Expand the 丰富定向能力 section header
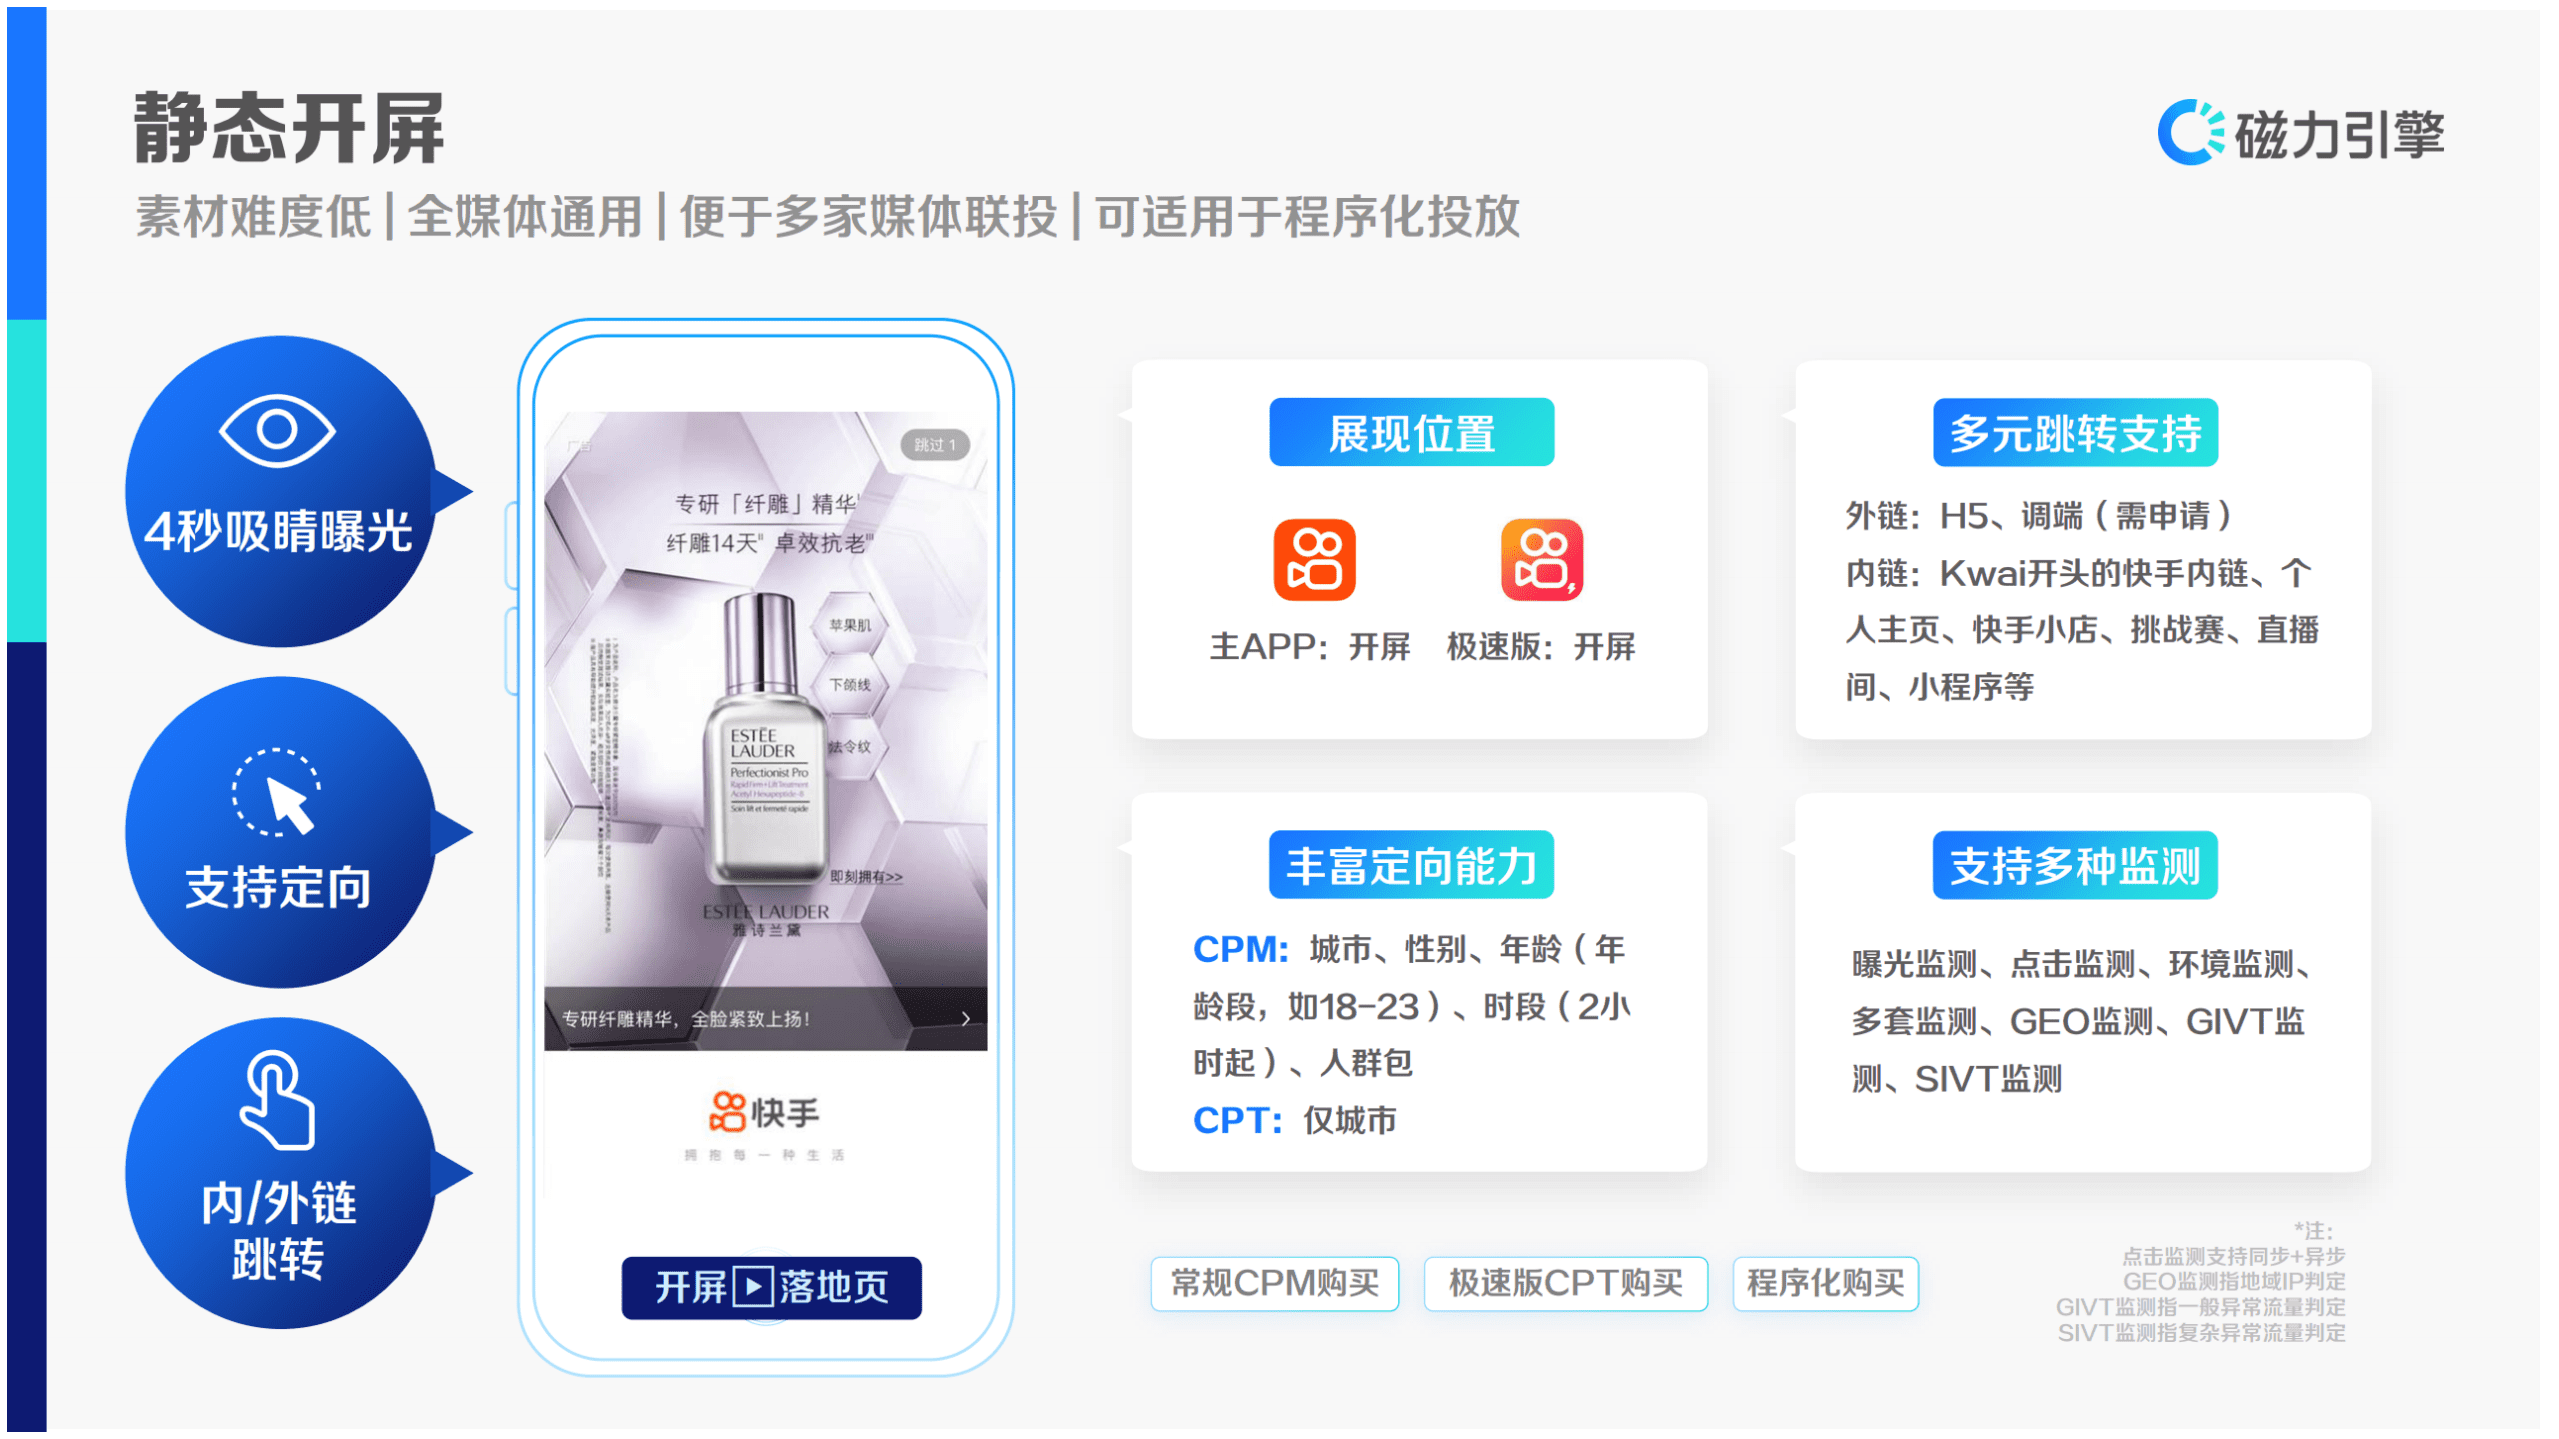 coord(1410,865)
